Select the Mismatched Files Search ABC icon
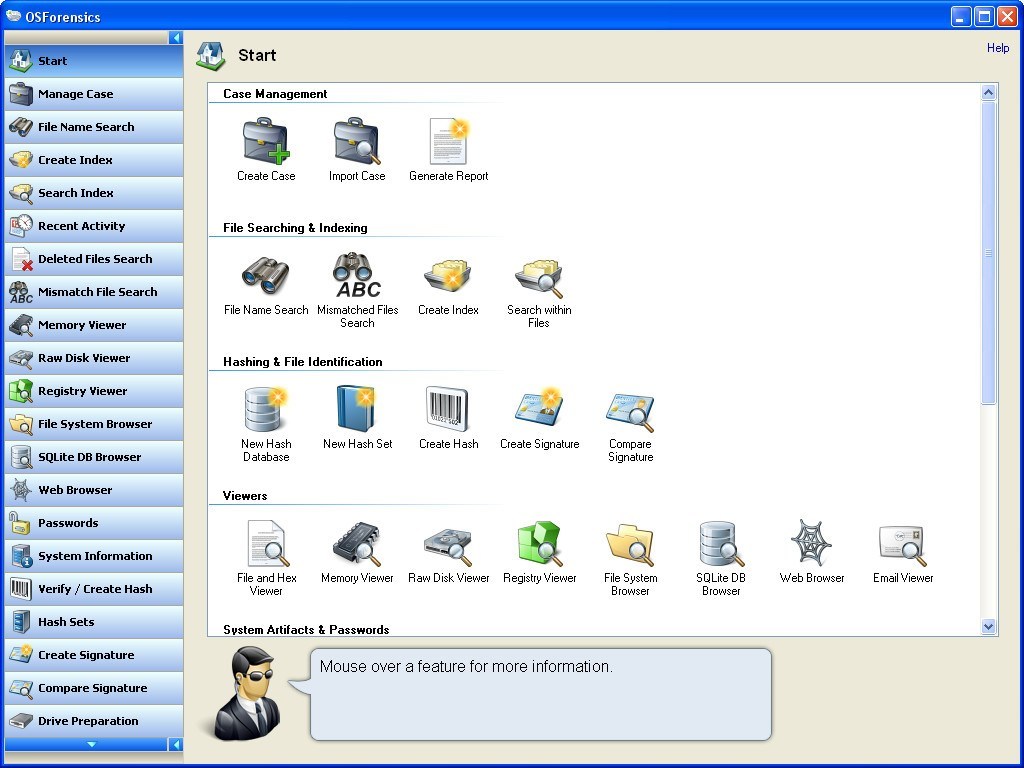1024x768 pixels. (357, 276)
